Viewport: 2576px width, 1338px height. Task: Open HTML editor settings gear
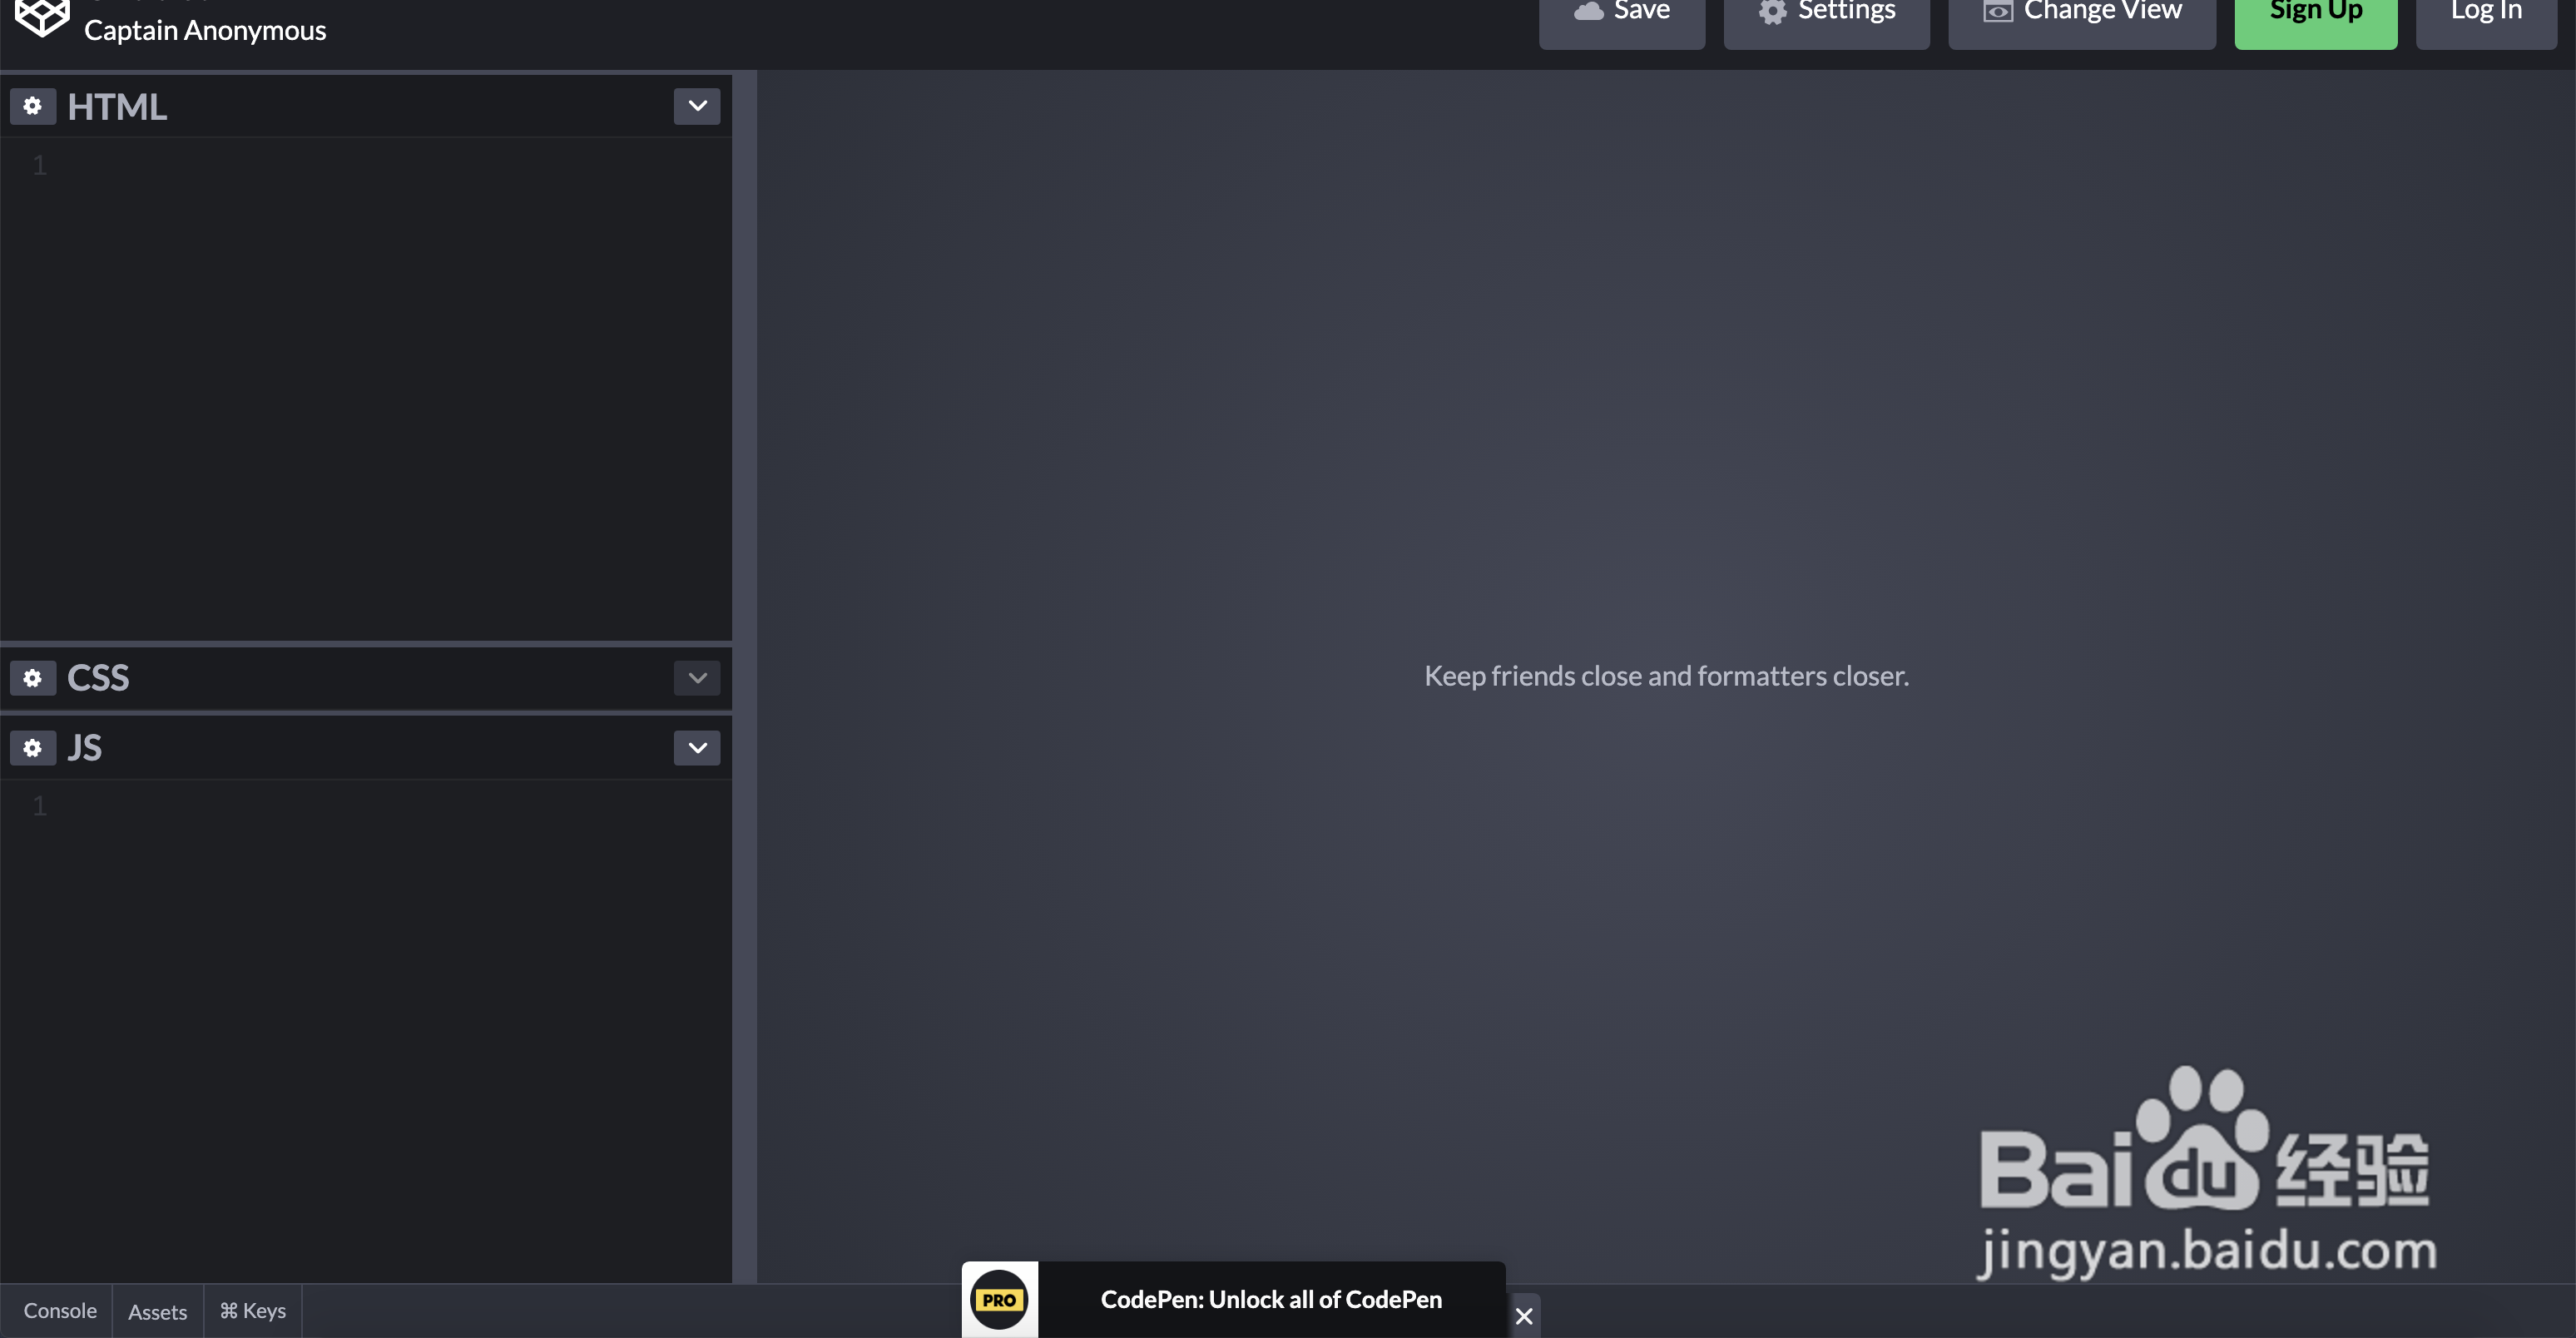click(x=33, y=106)
